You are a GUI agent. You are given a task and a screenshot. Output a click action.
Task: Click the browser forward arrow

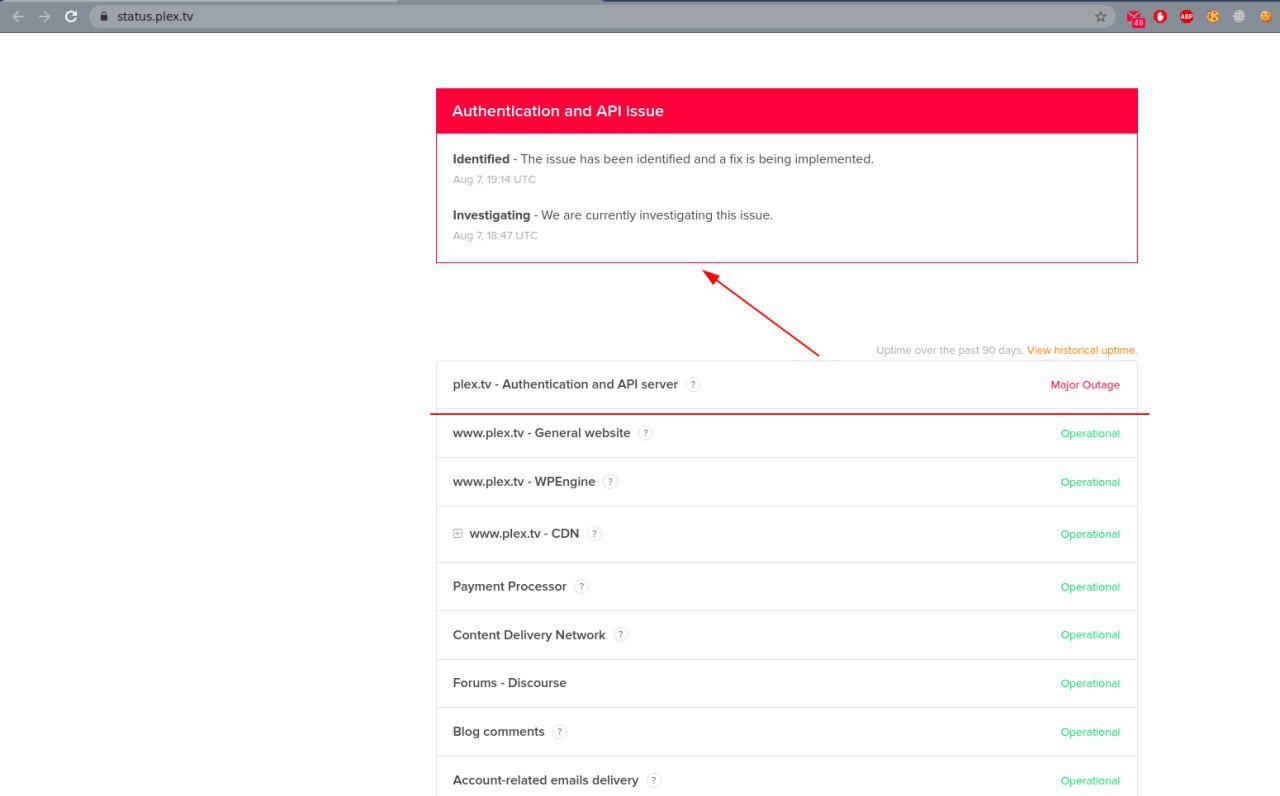[x=44, y=16]
